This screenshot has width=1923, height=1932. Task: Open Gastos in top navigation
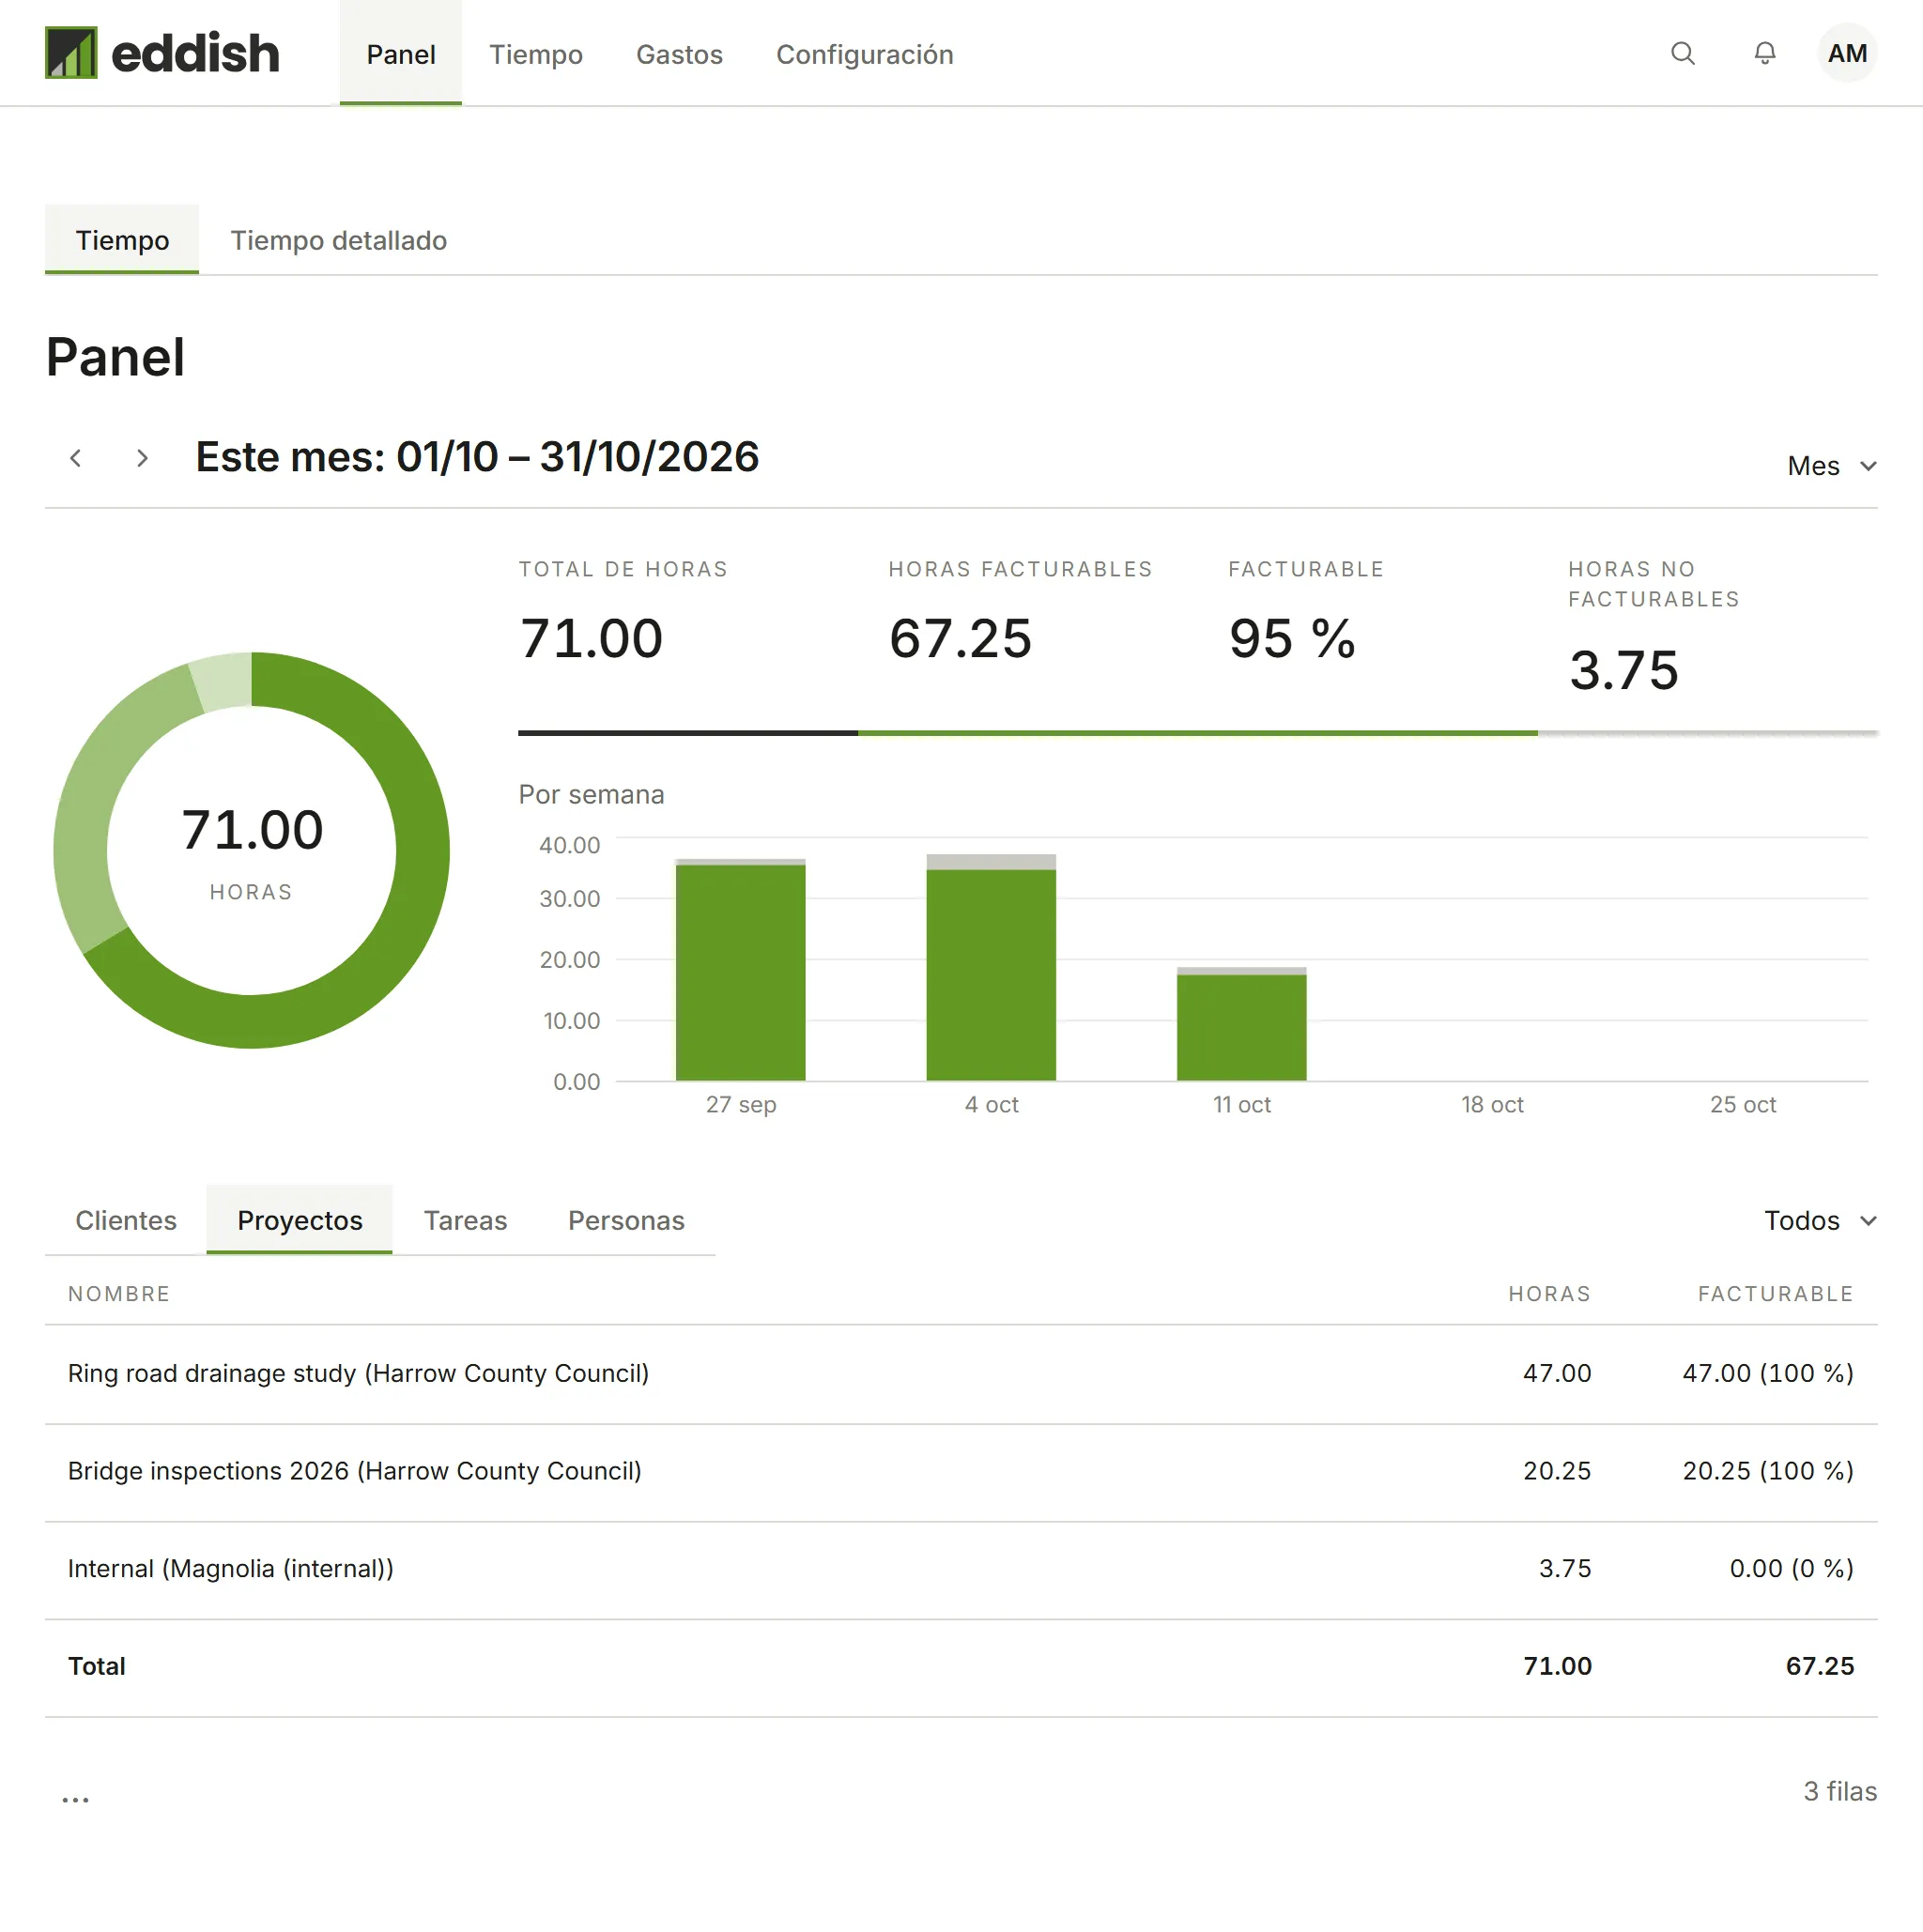point(680,54)
